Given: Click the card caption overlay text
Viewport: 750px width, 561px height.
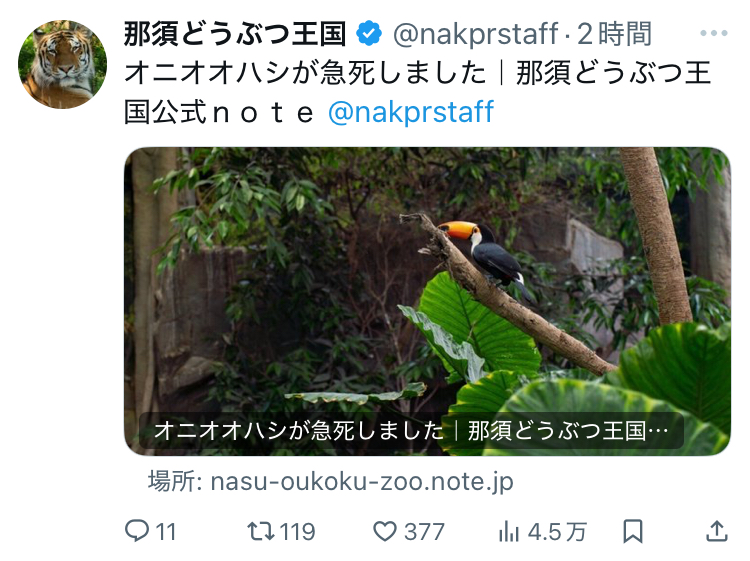Looking at the screenshot, I should (x=410, y=432).
